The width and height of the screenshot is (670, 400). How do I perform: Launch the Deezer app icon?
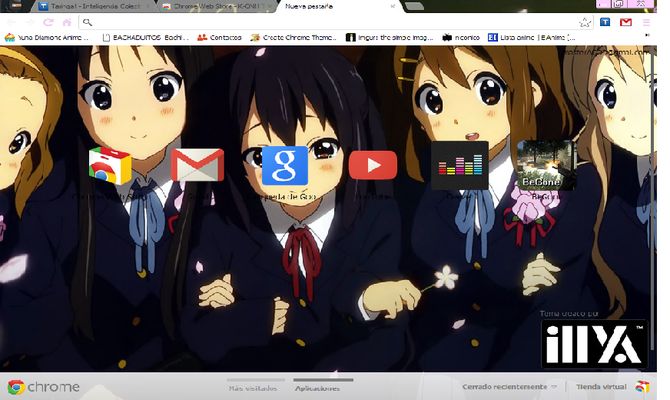(459, 165)
